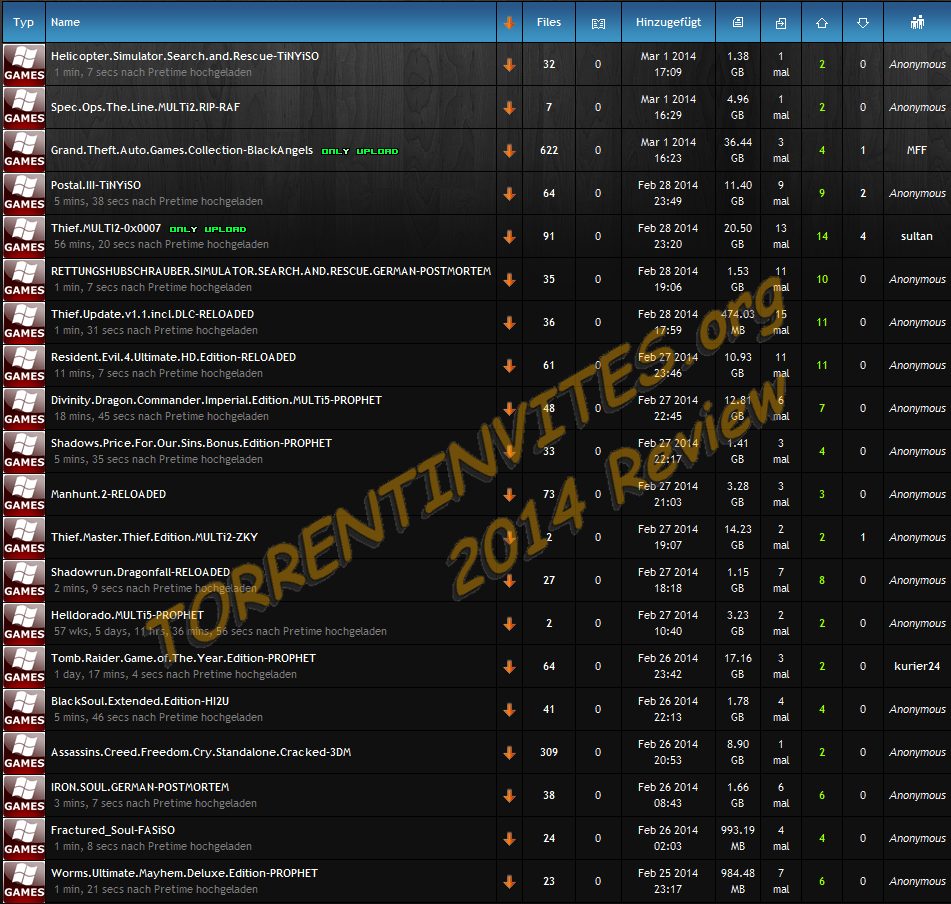Image resolution: width=951 pixels, height=904 pixels.
Task: Click the download arrow in the Thief.Update.v1.1 row
Action: tap(509, 323)
